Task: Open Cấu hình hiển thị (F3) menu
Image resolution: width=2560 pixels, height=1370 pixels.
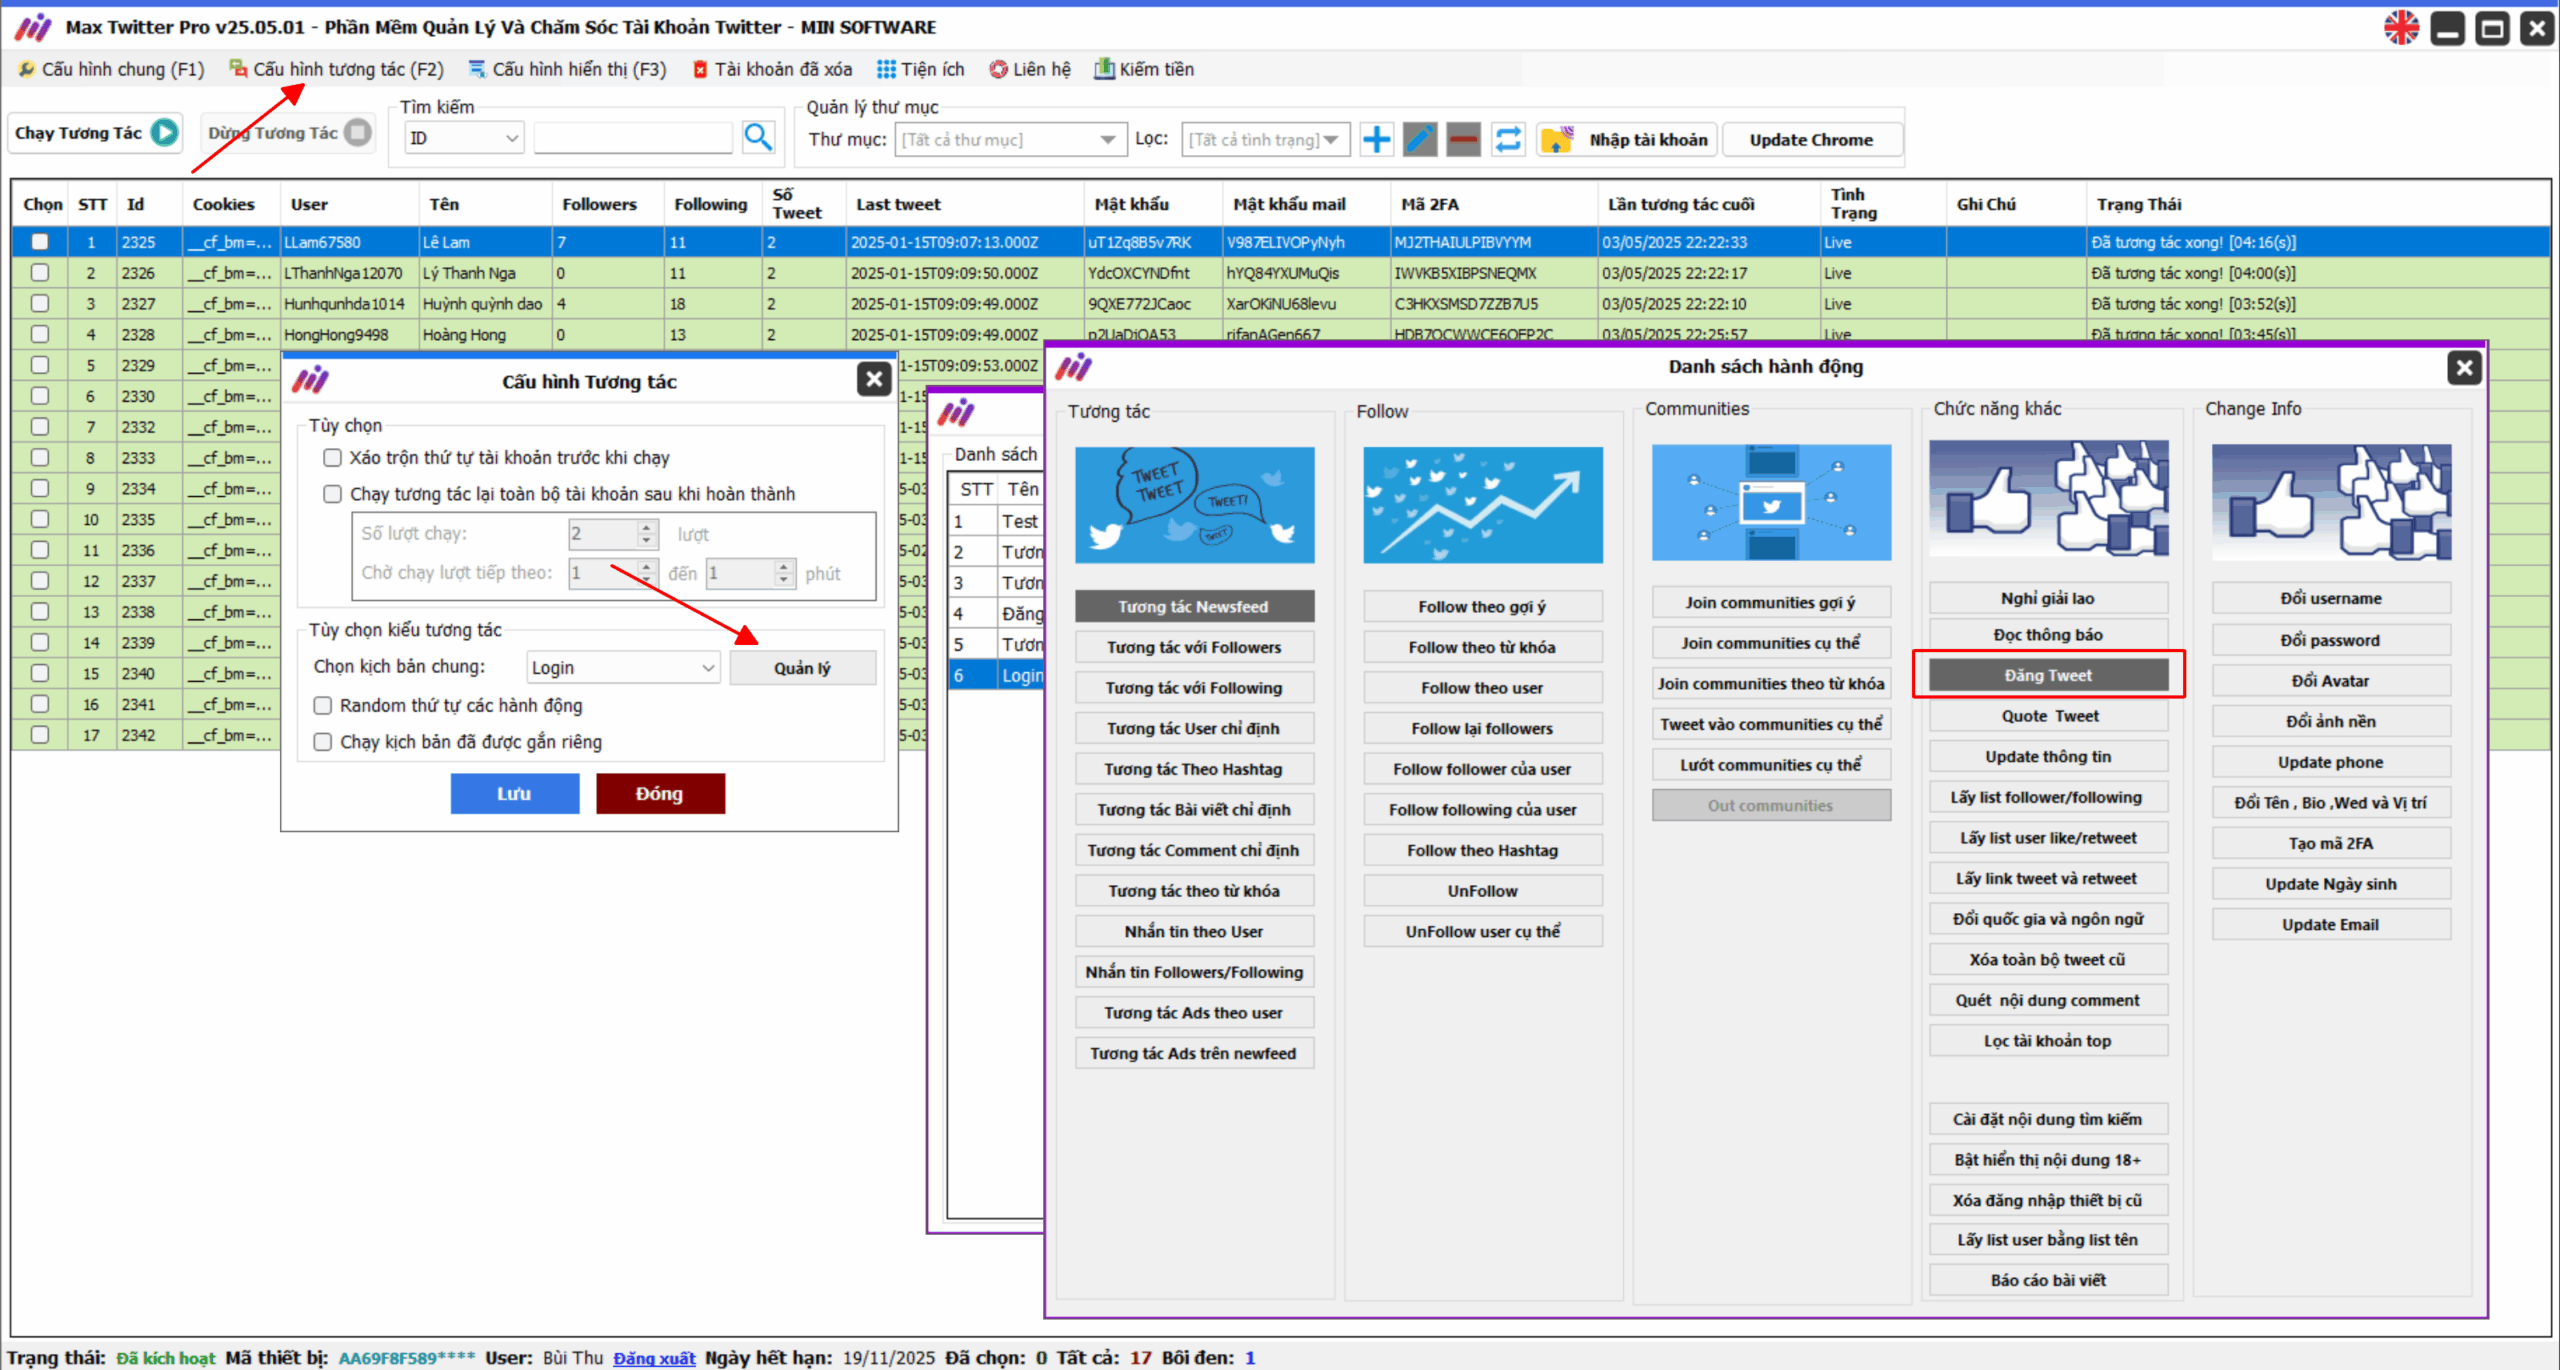Action: [x=567, y=69]
